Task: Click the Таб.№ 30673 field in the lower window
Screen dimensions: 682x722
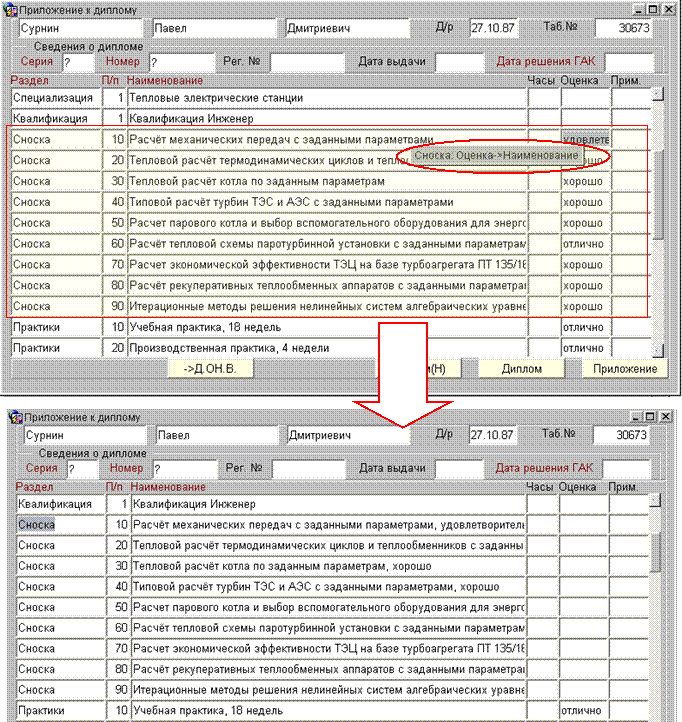Action: point(621,435)
